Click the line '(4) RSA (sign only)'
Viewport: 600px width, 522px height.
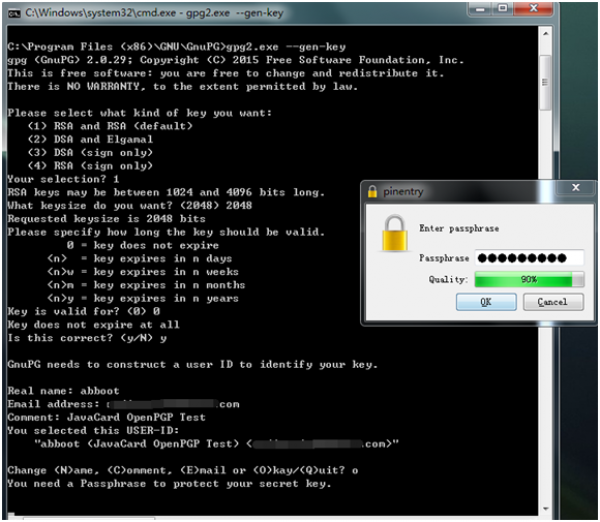pos(90,166)
